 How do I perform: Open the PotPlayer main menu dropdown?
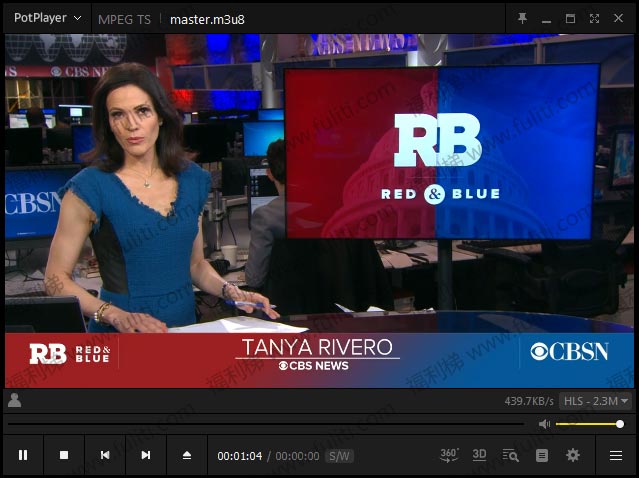(x=47, y=18)
